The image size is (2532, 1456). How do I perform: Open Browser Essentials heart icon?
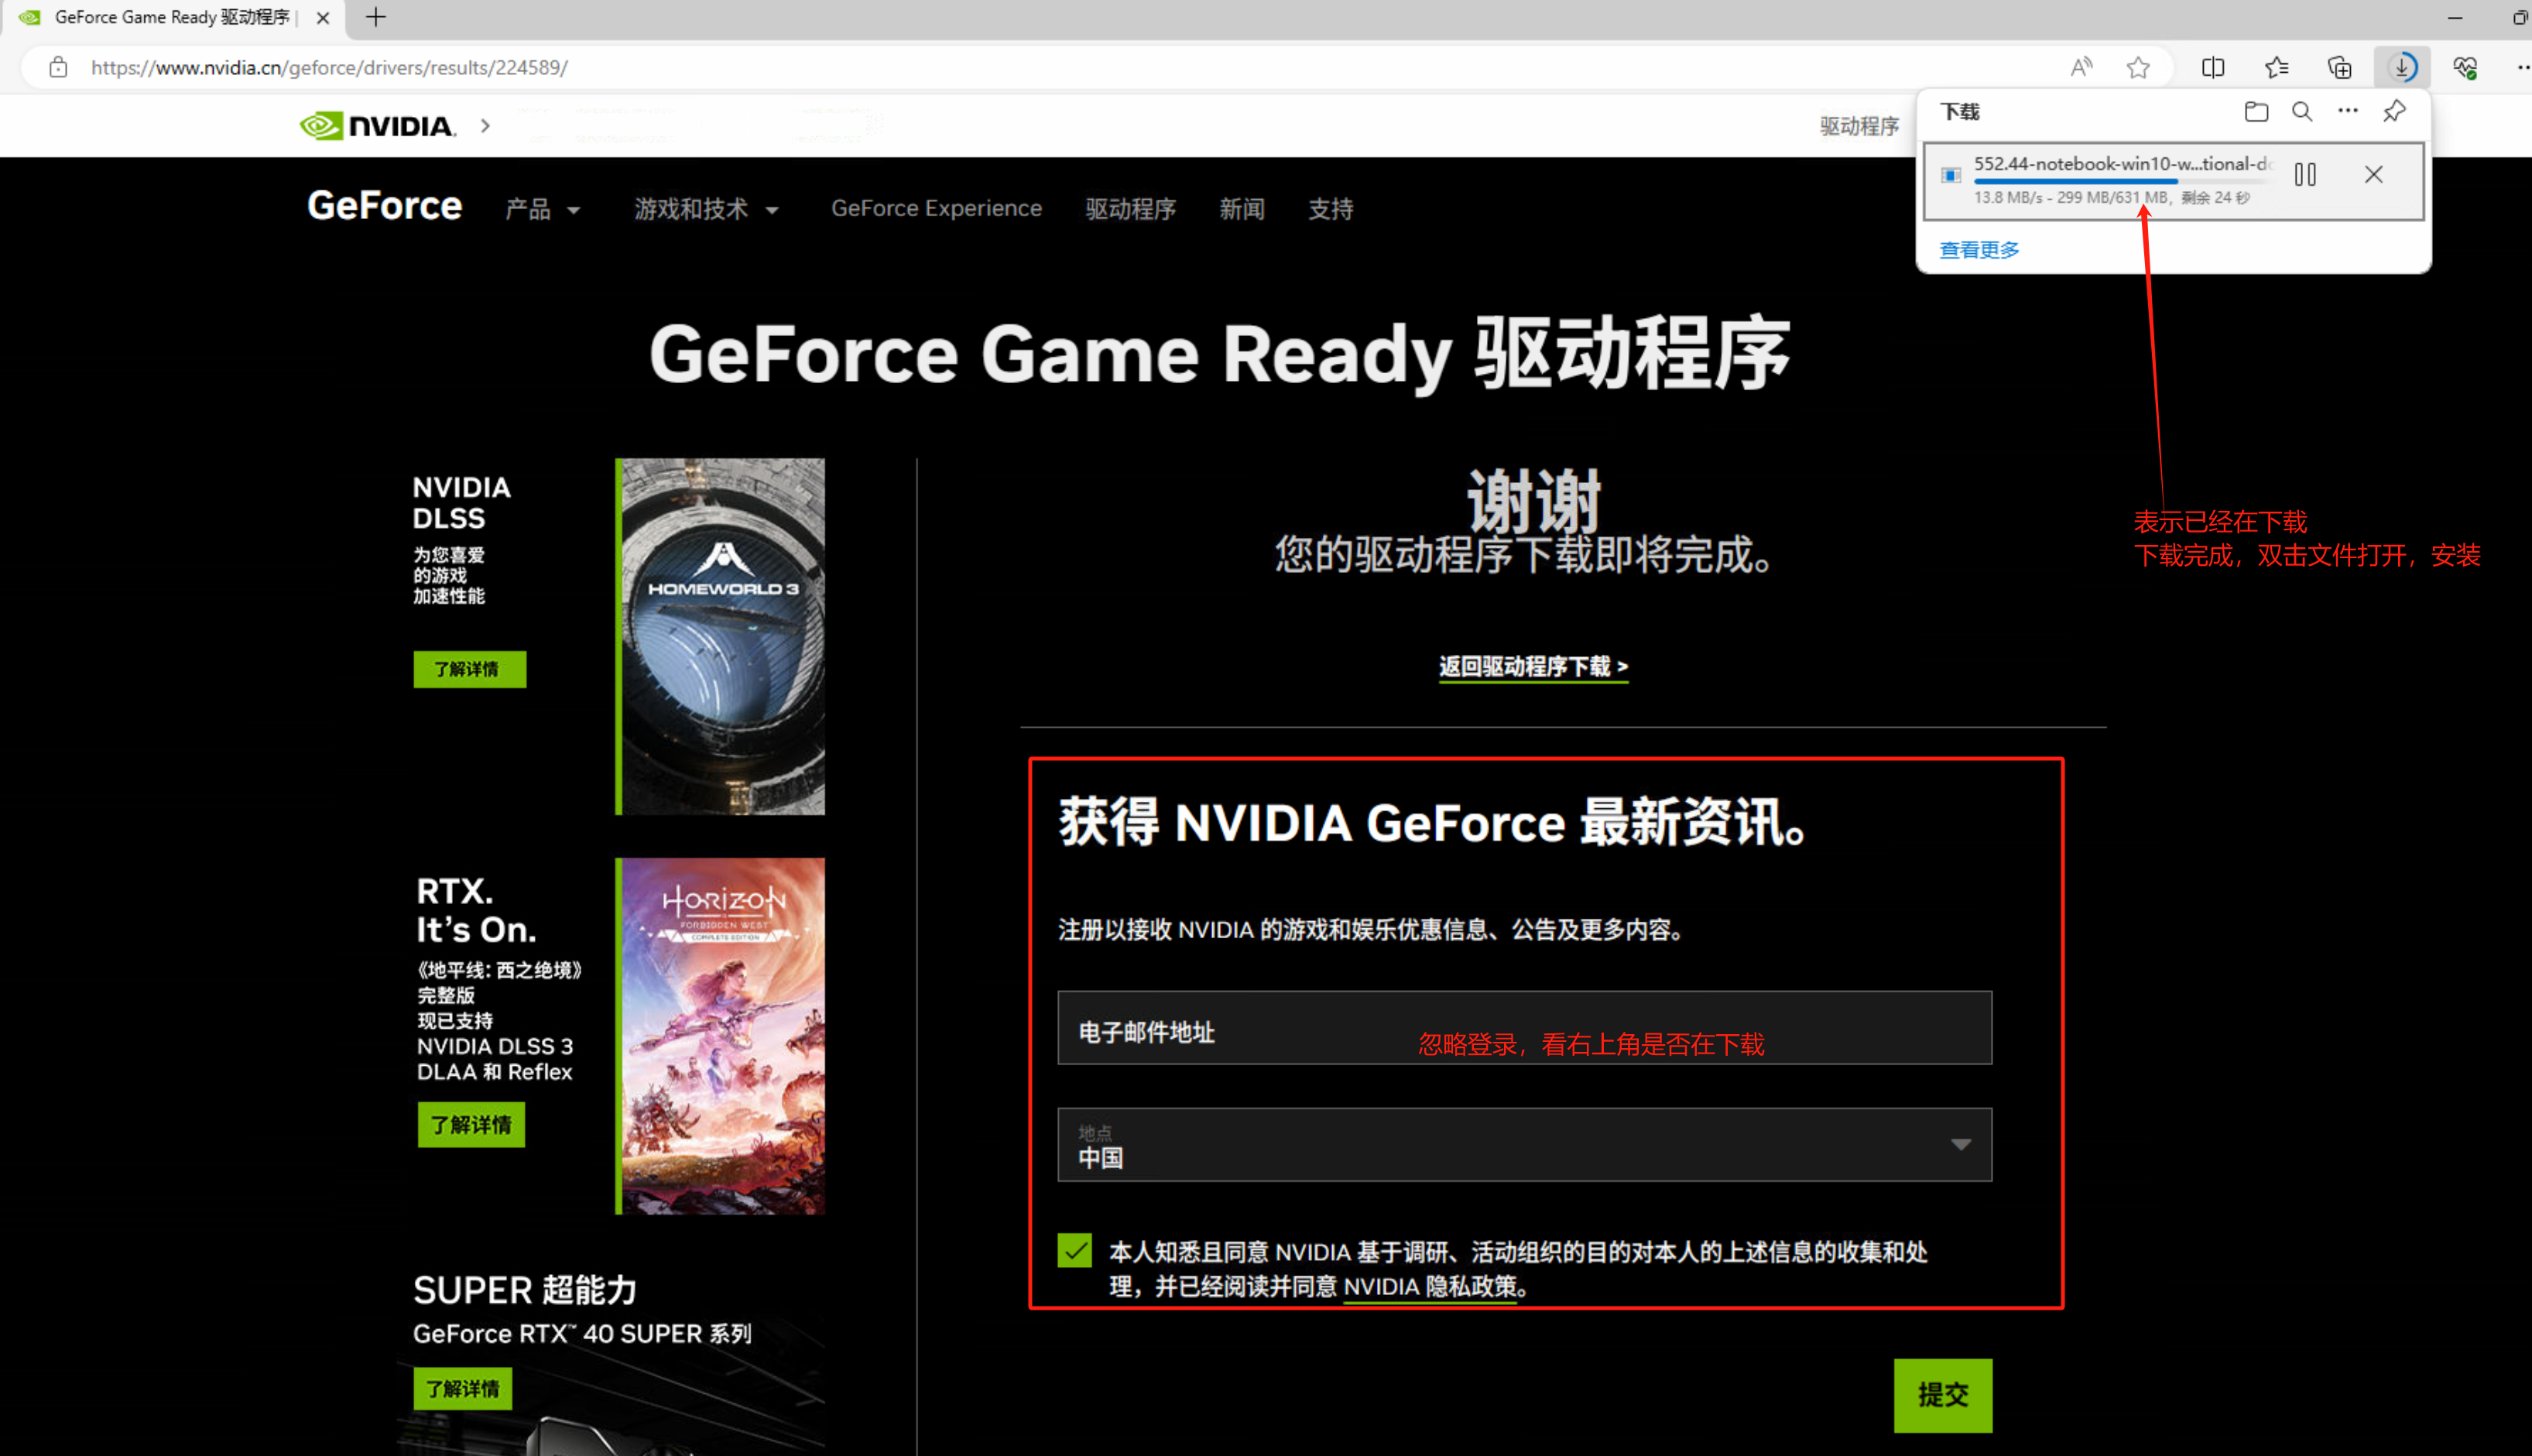[2465, 67]
